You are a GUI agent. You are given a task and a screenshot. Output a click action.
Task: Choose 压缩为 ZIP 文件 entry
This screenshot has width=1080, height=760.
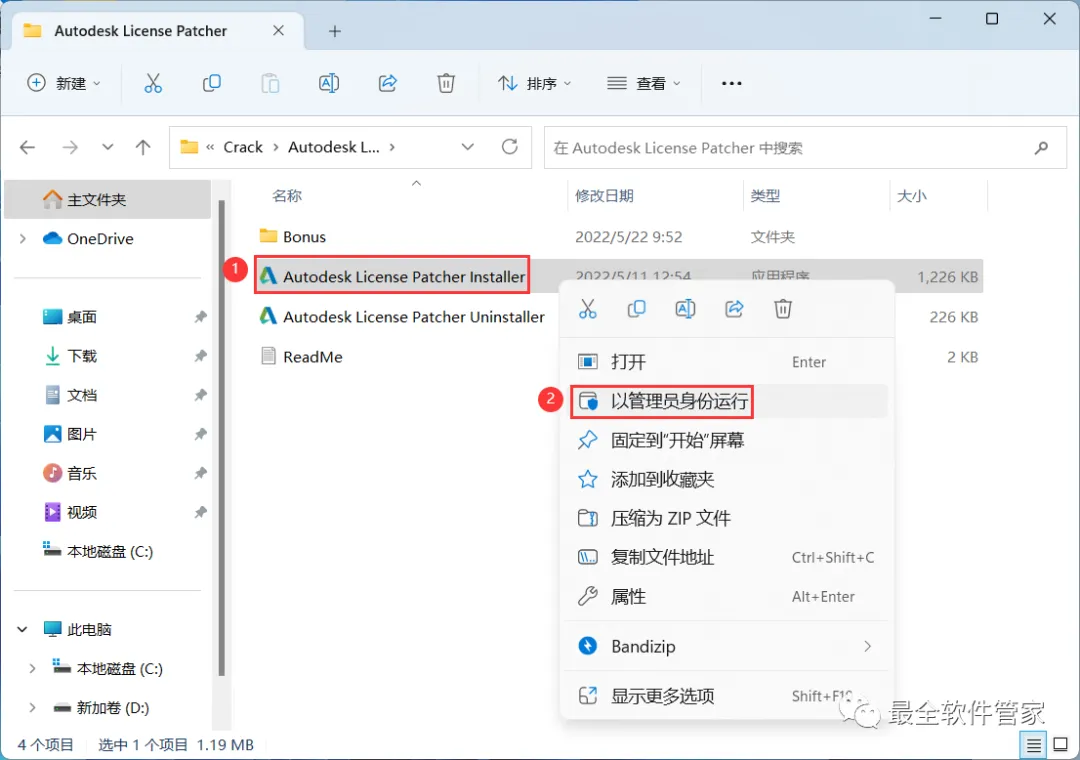coord(725,518)
